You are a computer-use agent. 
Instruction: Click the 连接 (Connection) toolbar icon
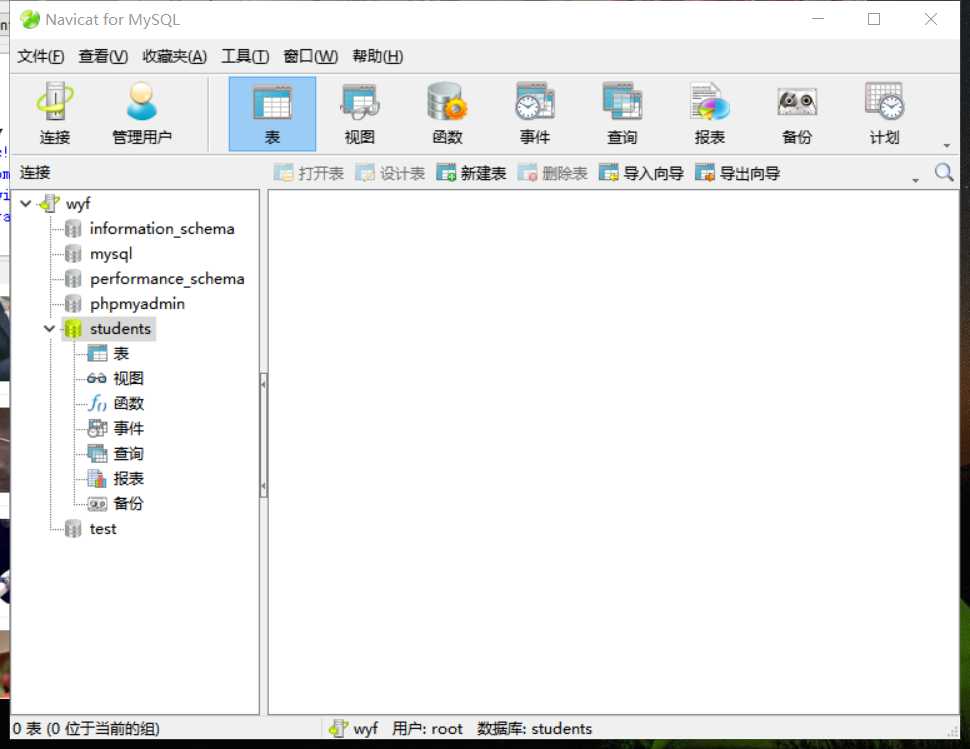54,114
